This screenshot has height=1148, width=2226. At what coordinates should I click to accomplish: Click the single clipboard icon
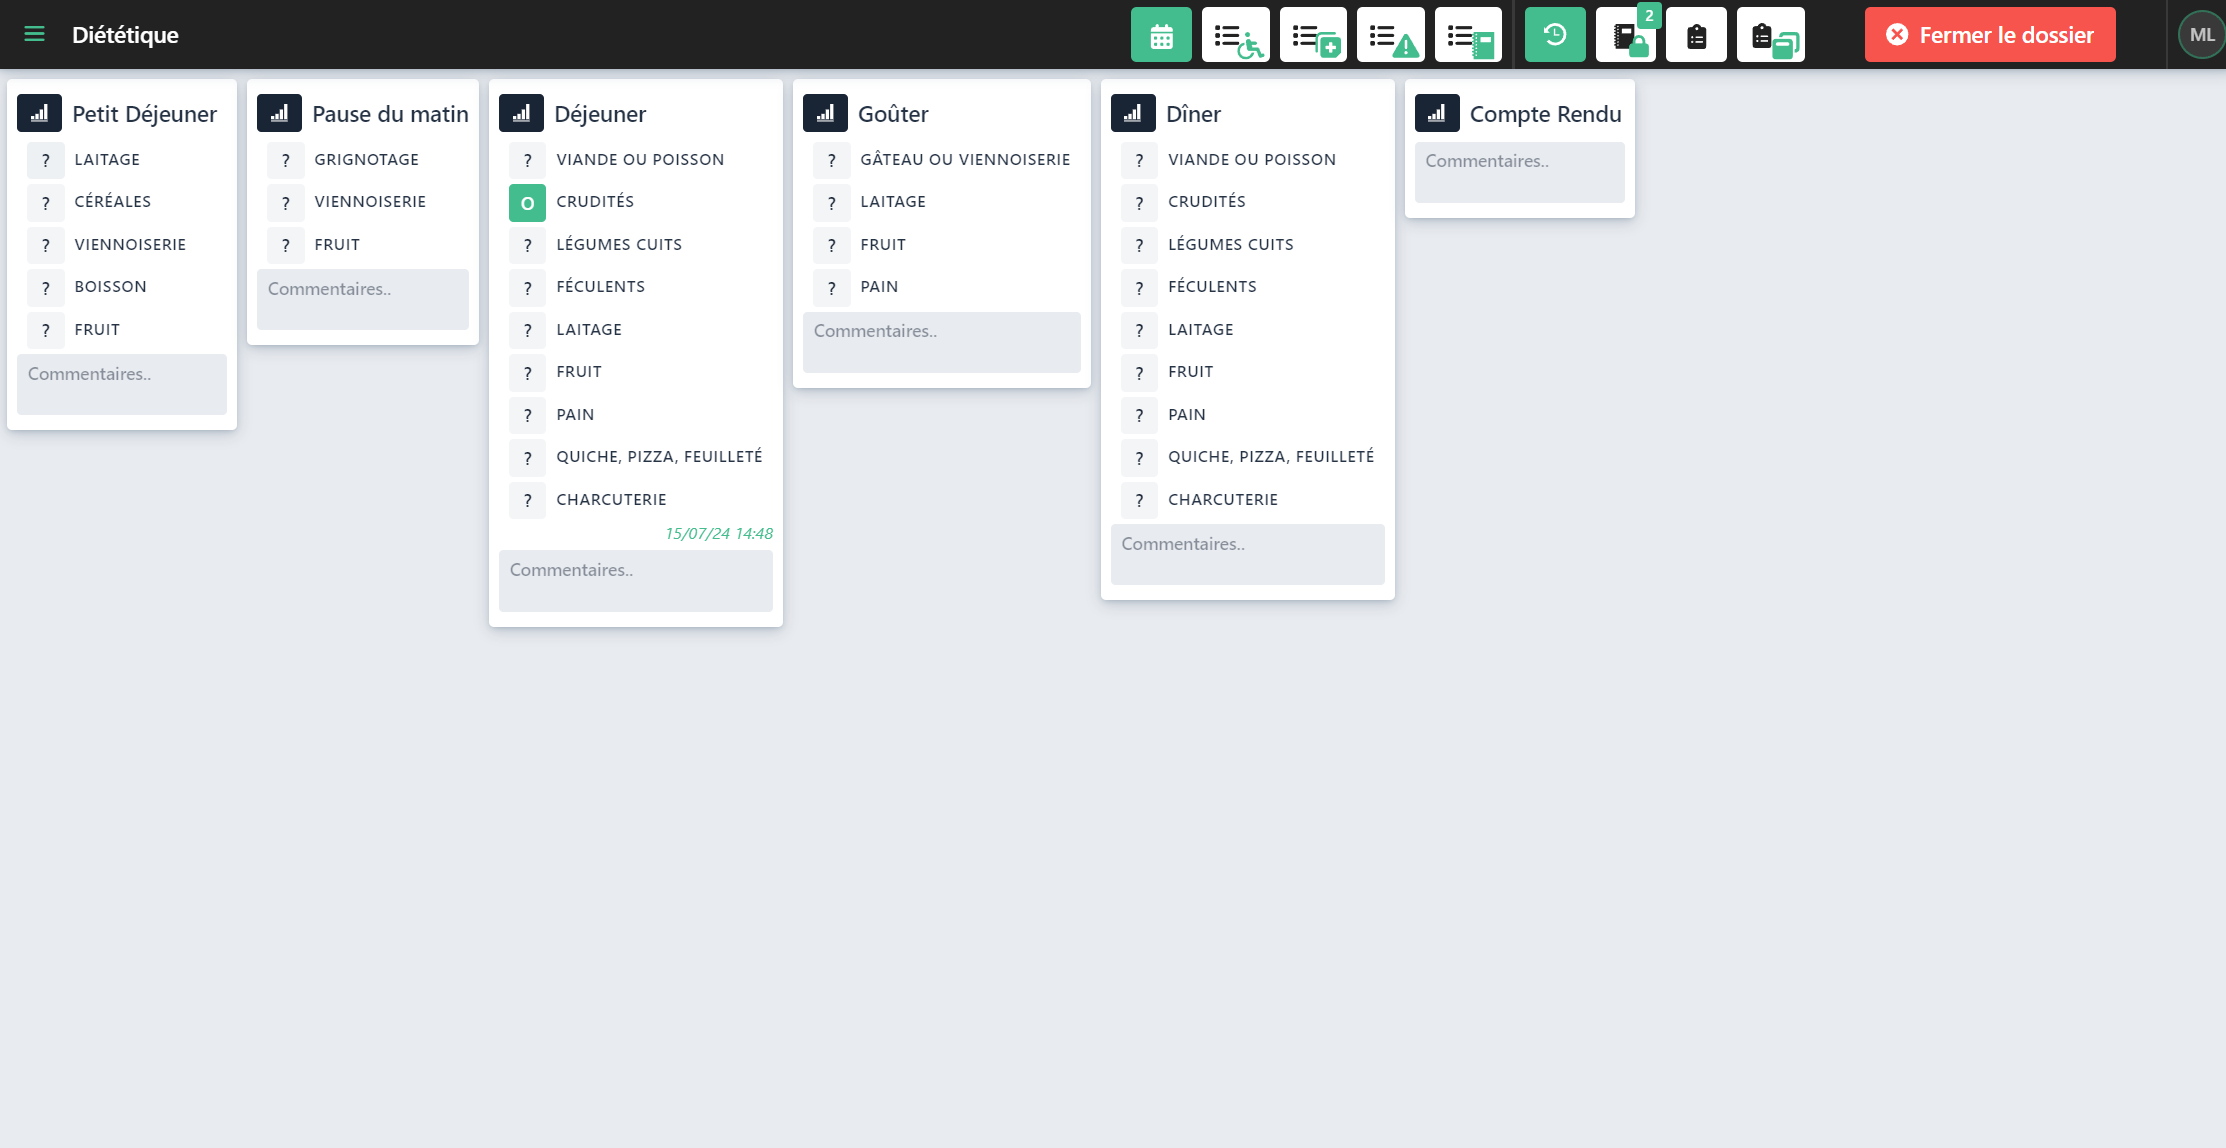[1696, 35]
